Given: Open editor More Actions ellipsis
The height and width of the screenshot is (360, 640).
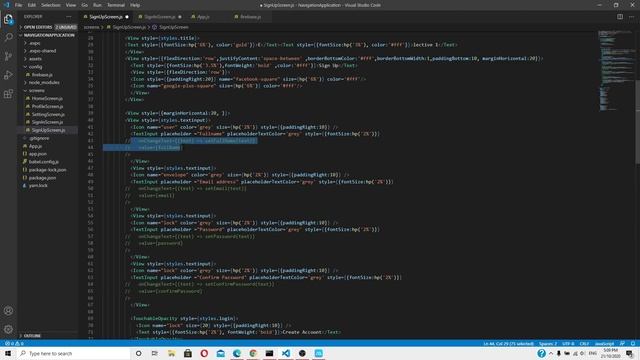Looking at the screenshot, I should [x=631, y=17].
